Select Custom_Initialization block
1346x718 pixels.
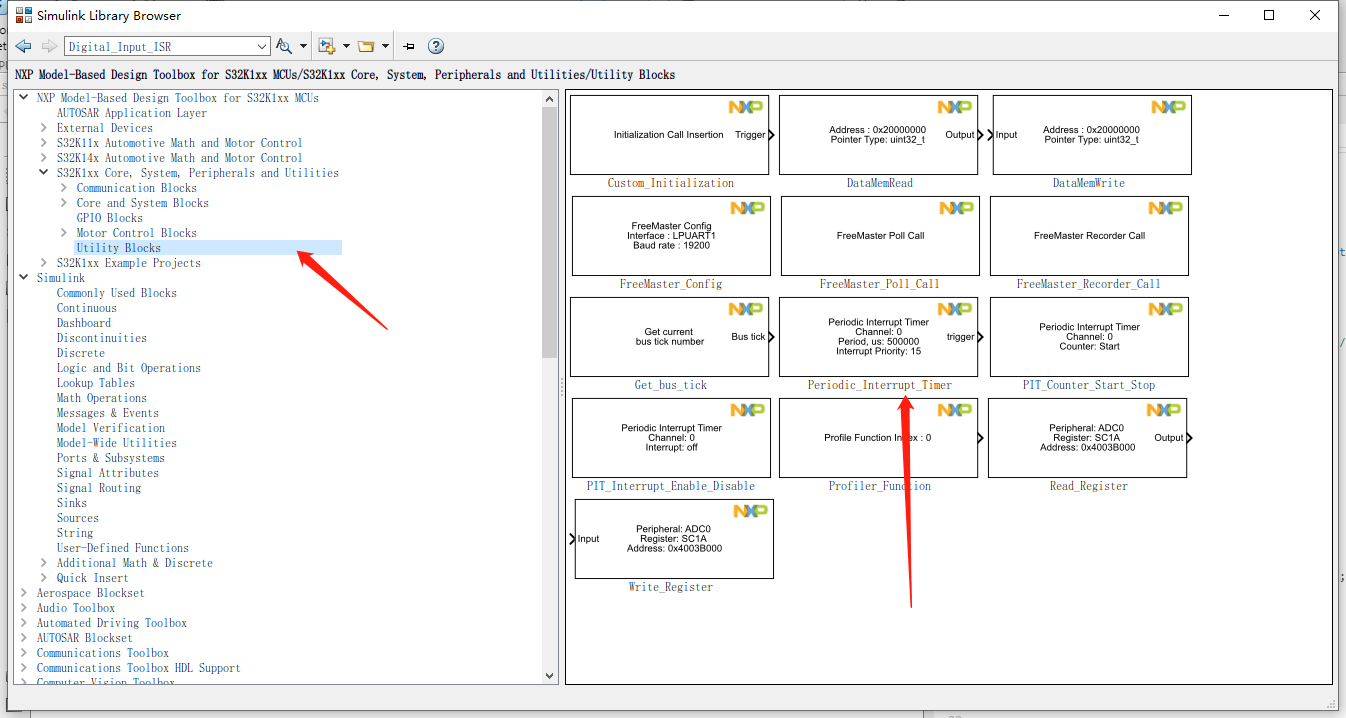[x=670, y=135]
